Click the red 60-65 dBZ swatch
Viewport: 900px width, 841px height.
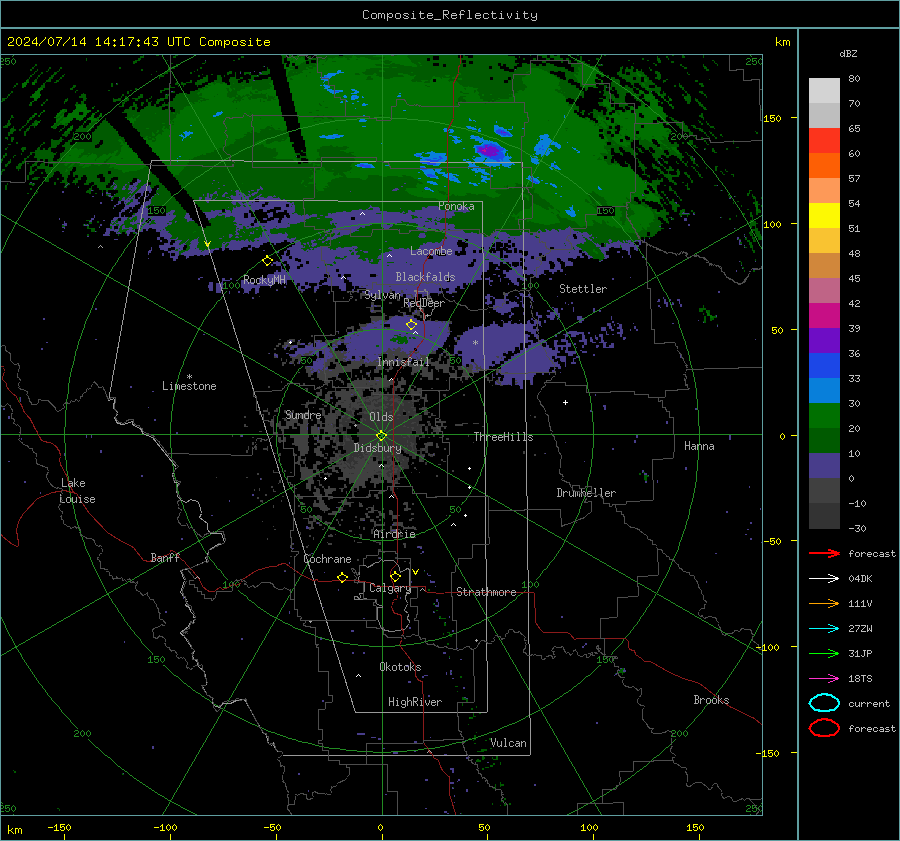point(824,141)
